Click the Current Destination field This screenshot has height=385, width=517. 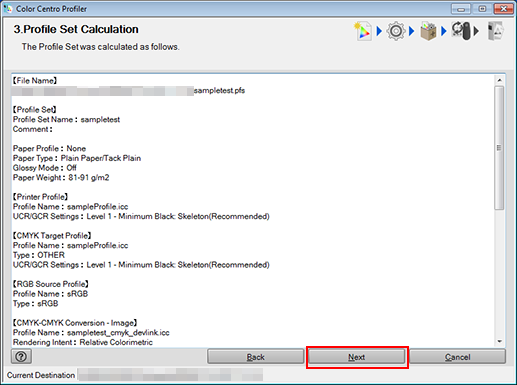170,375
